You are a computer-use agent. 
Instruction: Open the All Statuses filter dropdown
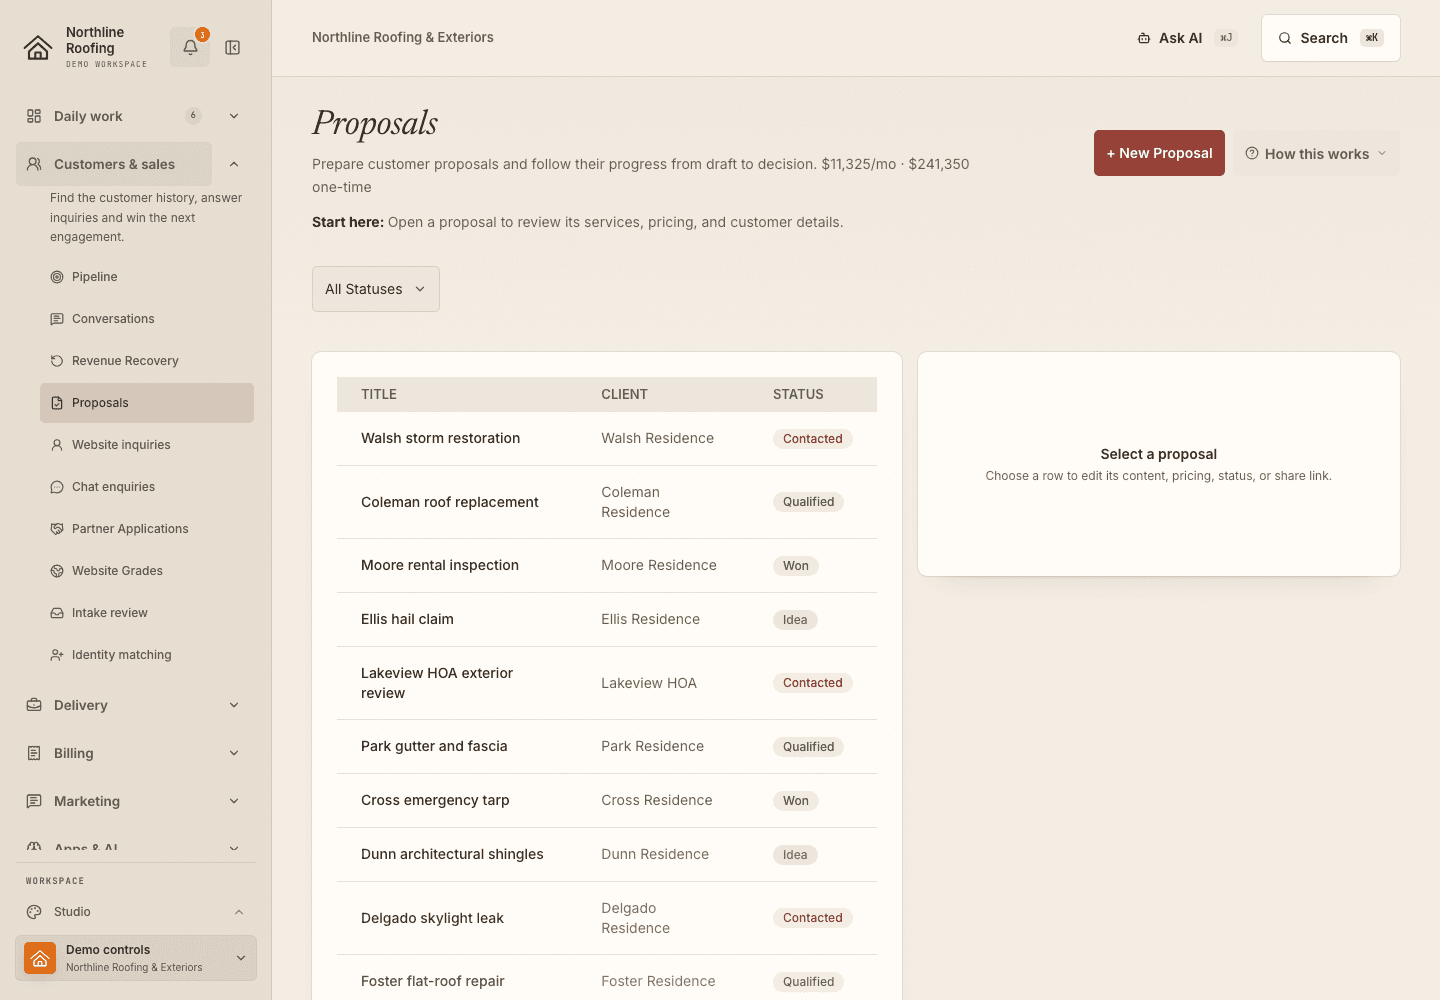point(376,289)
